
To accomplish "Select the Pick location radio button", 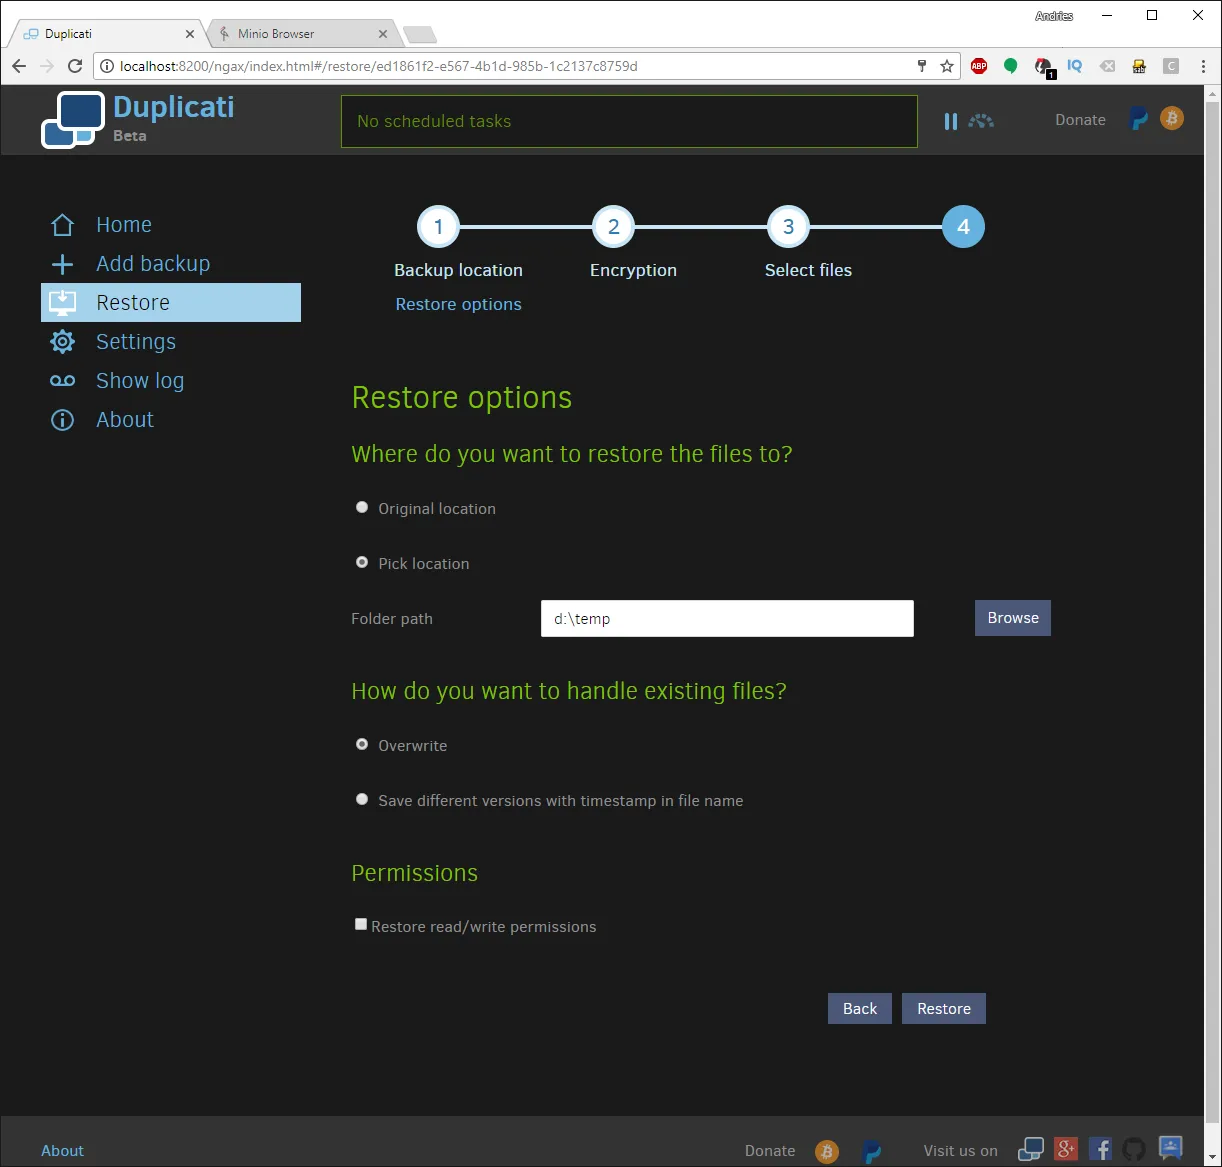I will 362,563.
